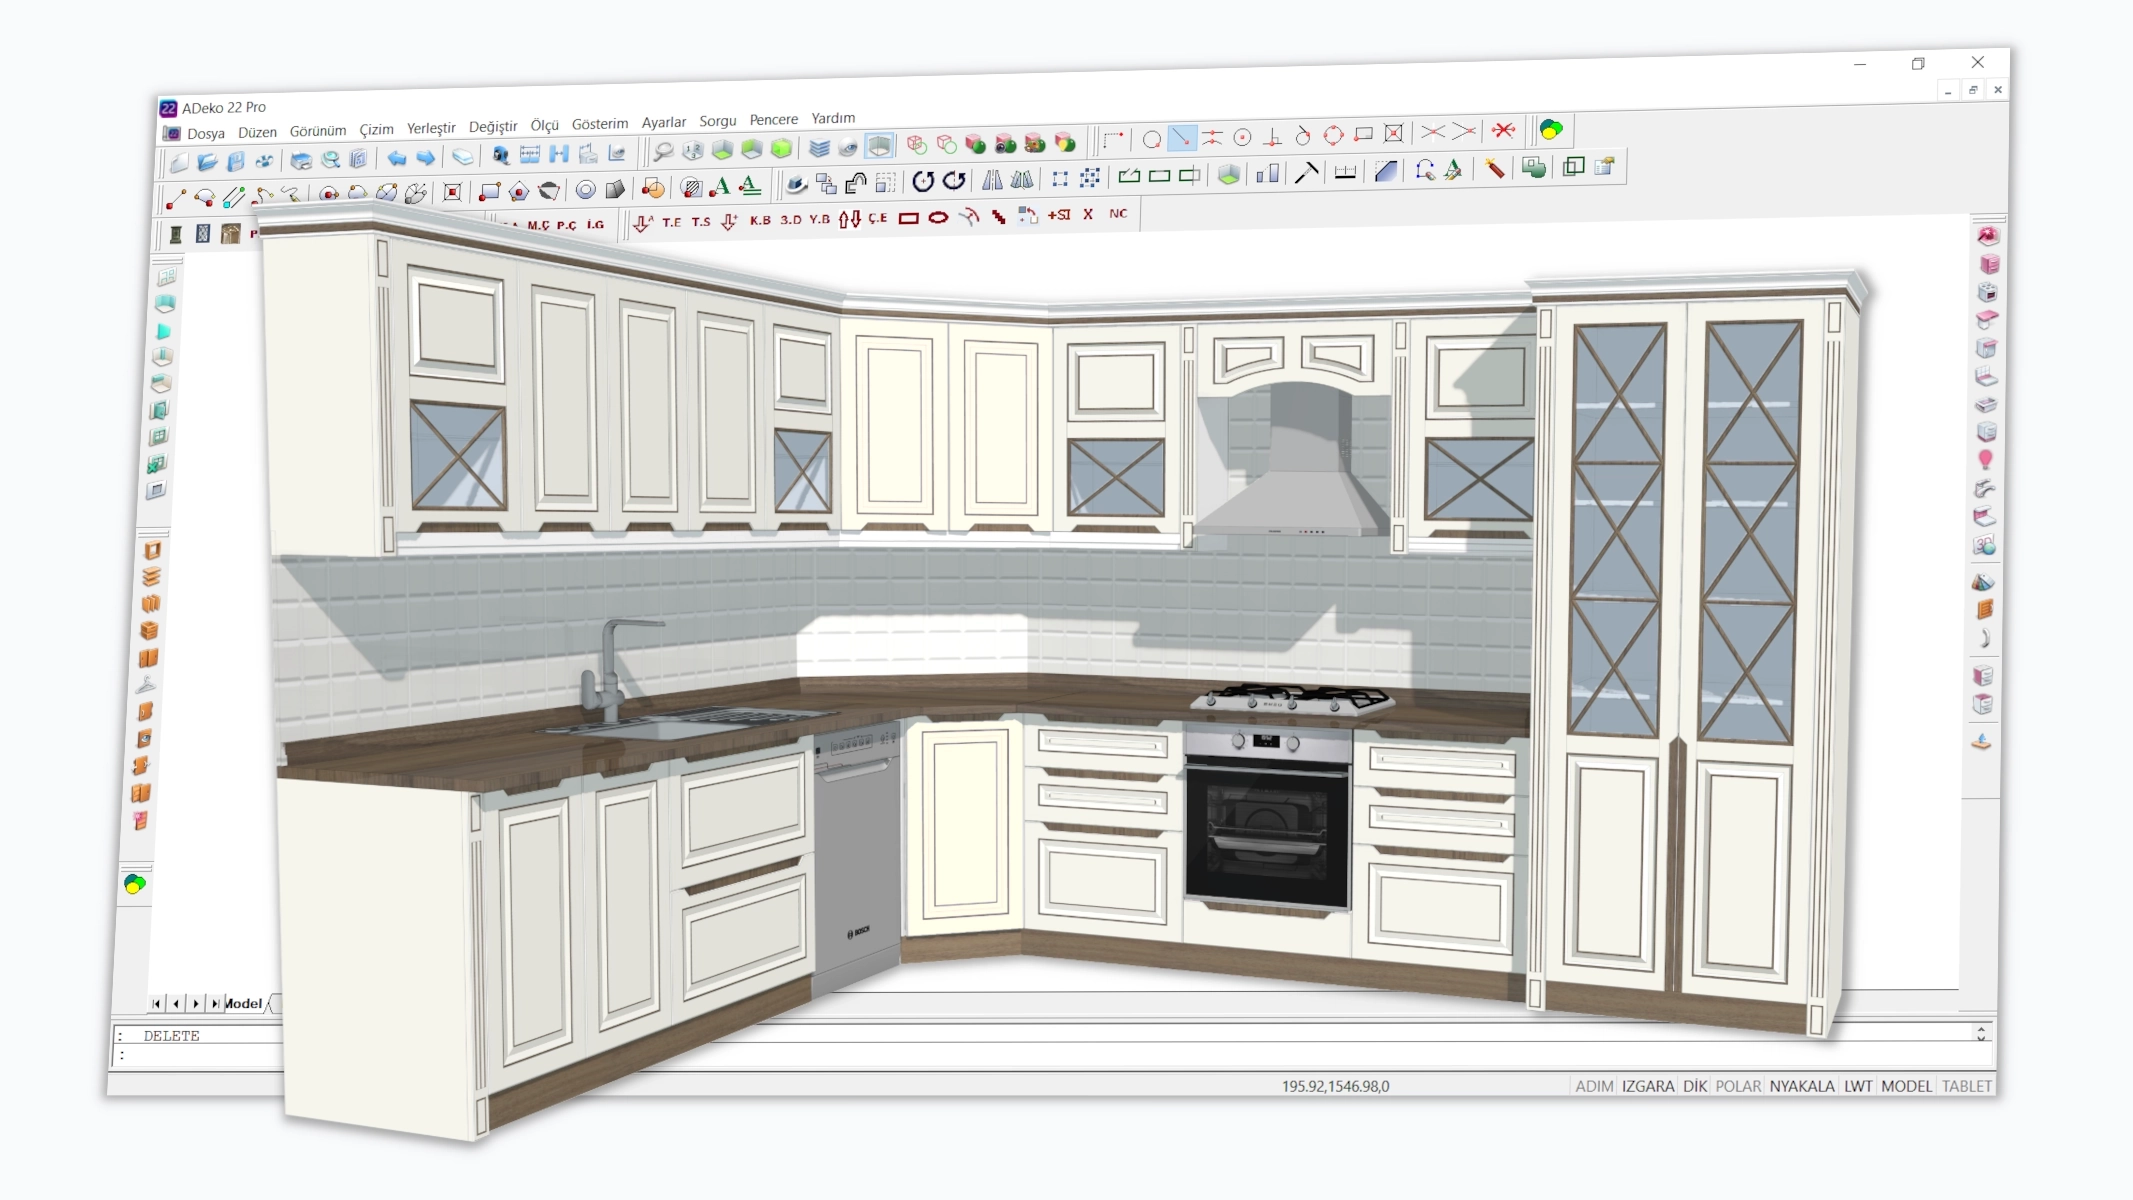2133x1200 pixels.
Task: Open the Dosya menu
Action: click(x=205, y=133)
